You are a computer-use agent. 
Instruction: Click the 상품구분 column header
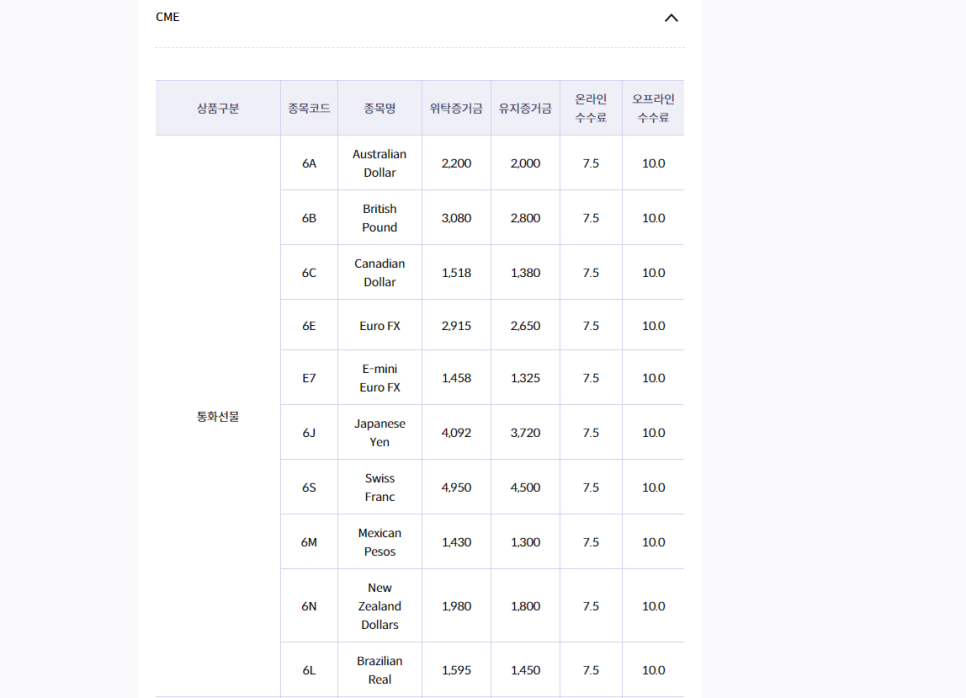tap(218, 108)
